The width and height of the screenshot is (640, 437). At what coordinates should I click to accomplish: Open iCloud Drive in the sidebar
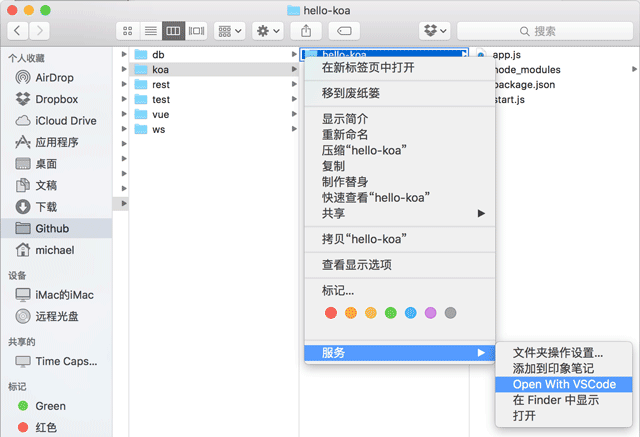[x=65, y=121]
